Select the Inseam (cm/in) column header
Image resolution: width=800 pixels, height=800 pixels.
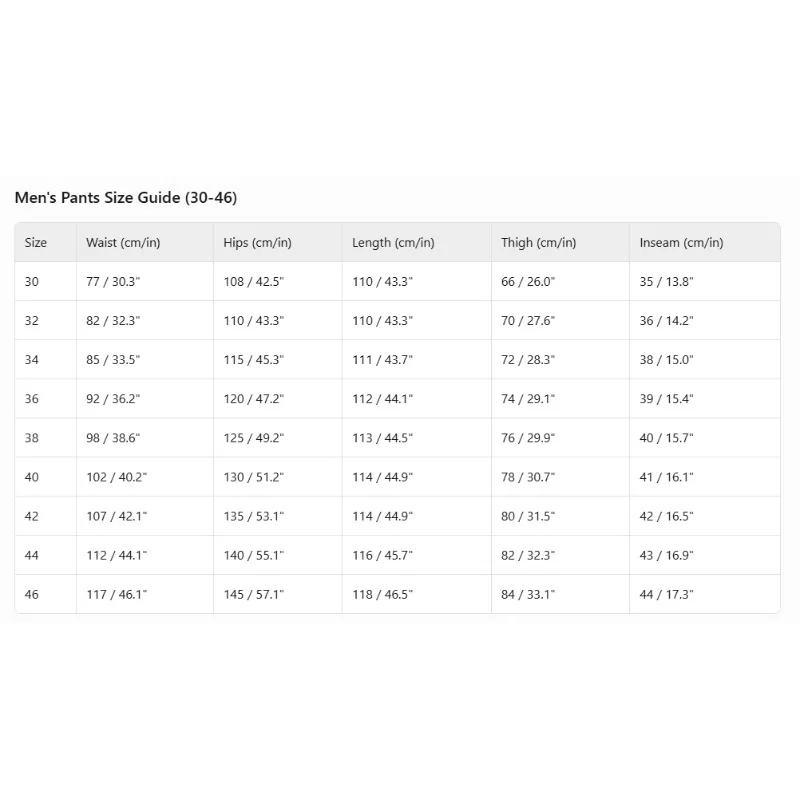tap(681, 243)
